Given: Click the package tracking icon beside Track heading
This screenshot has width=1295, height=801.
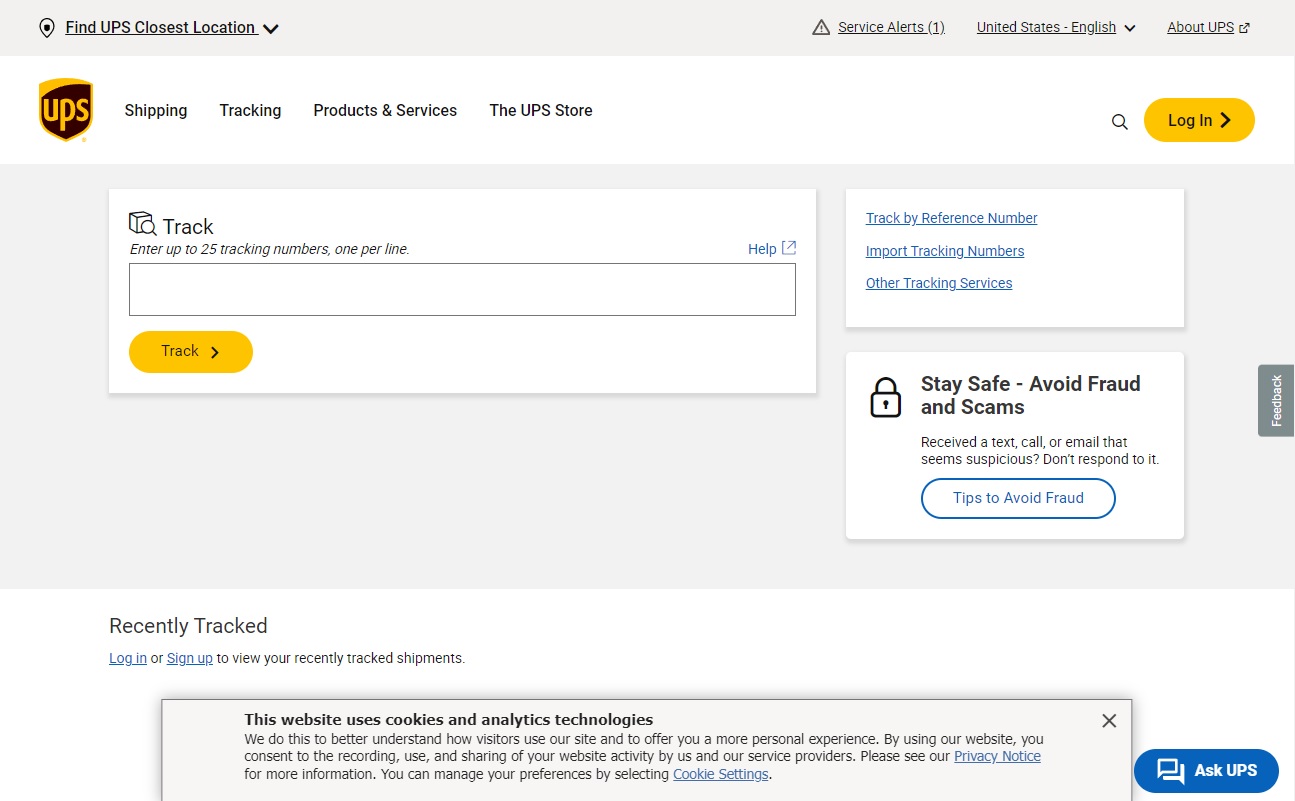Looking at the screenshot, I should 143,224.
